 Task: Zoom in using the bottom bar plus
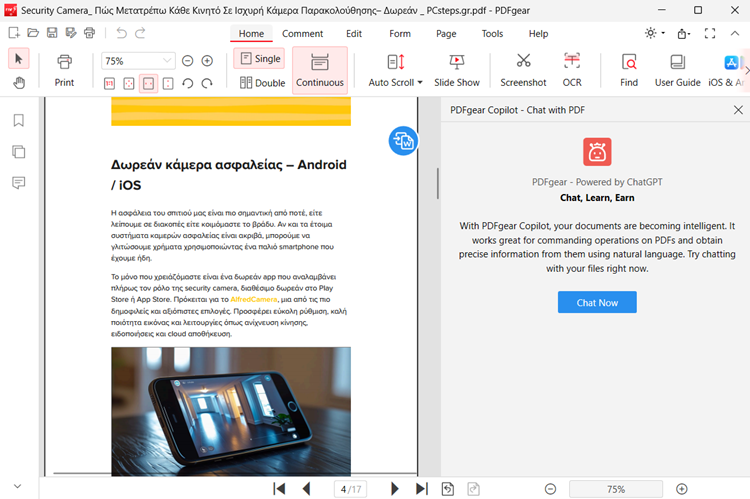tap(682, 489)
